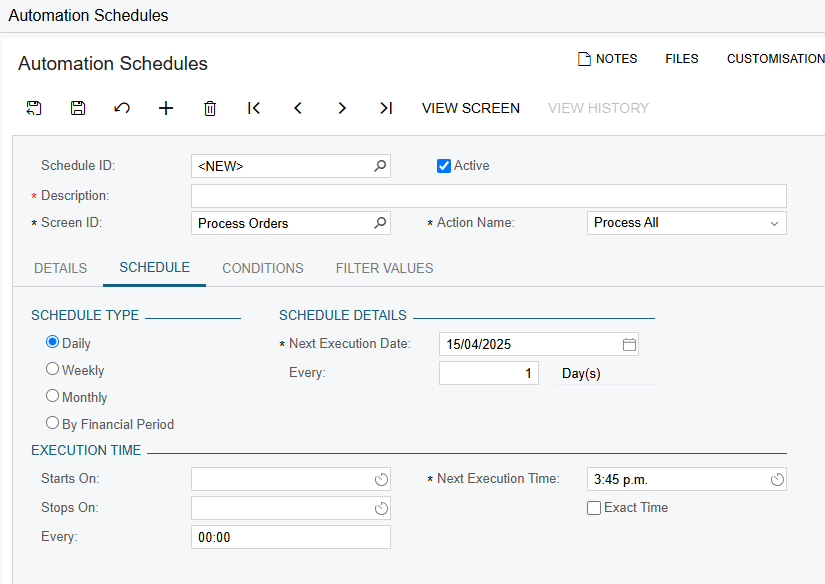Uncheck the Active checkbox
The width and height of the screenshot is (825, 584).
coord(444,166)
